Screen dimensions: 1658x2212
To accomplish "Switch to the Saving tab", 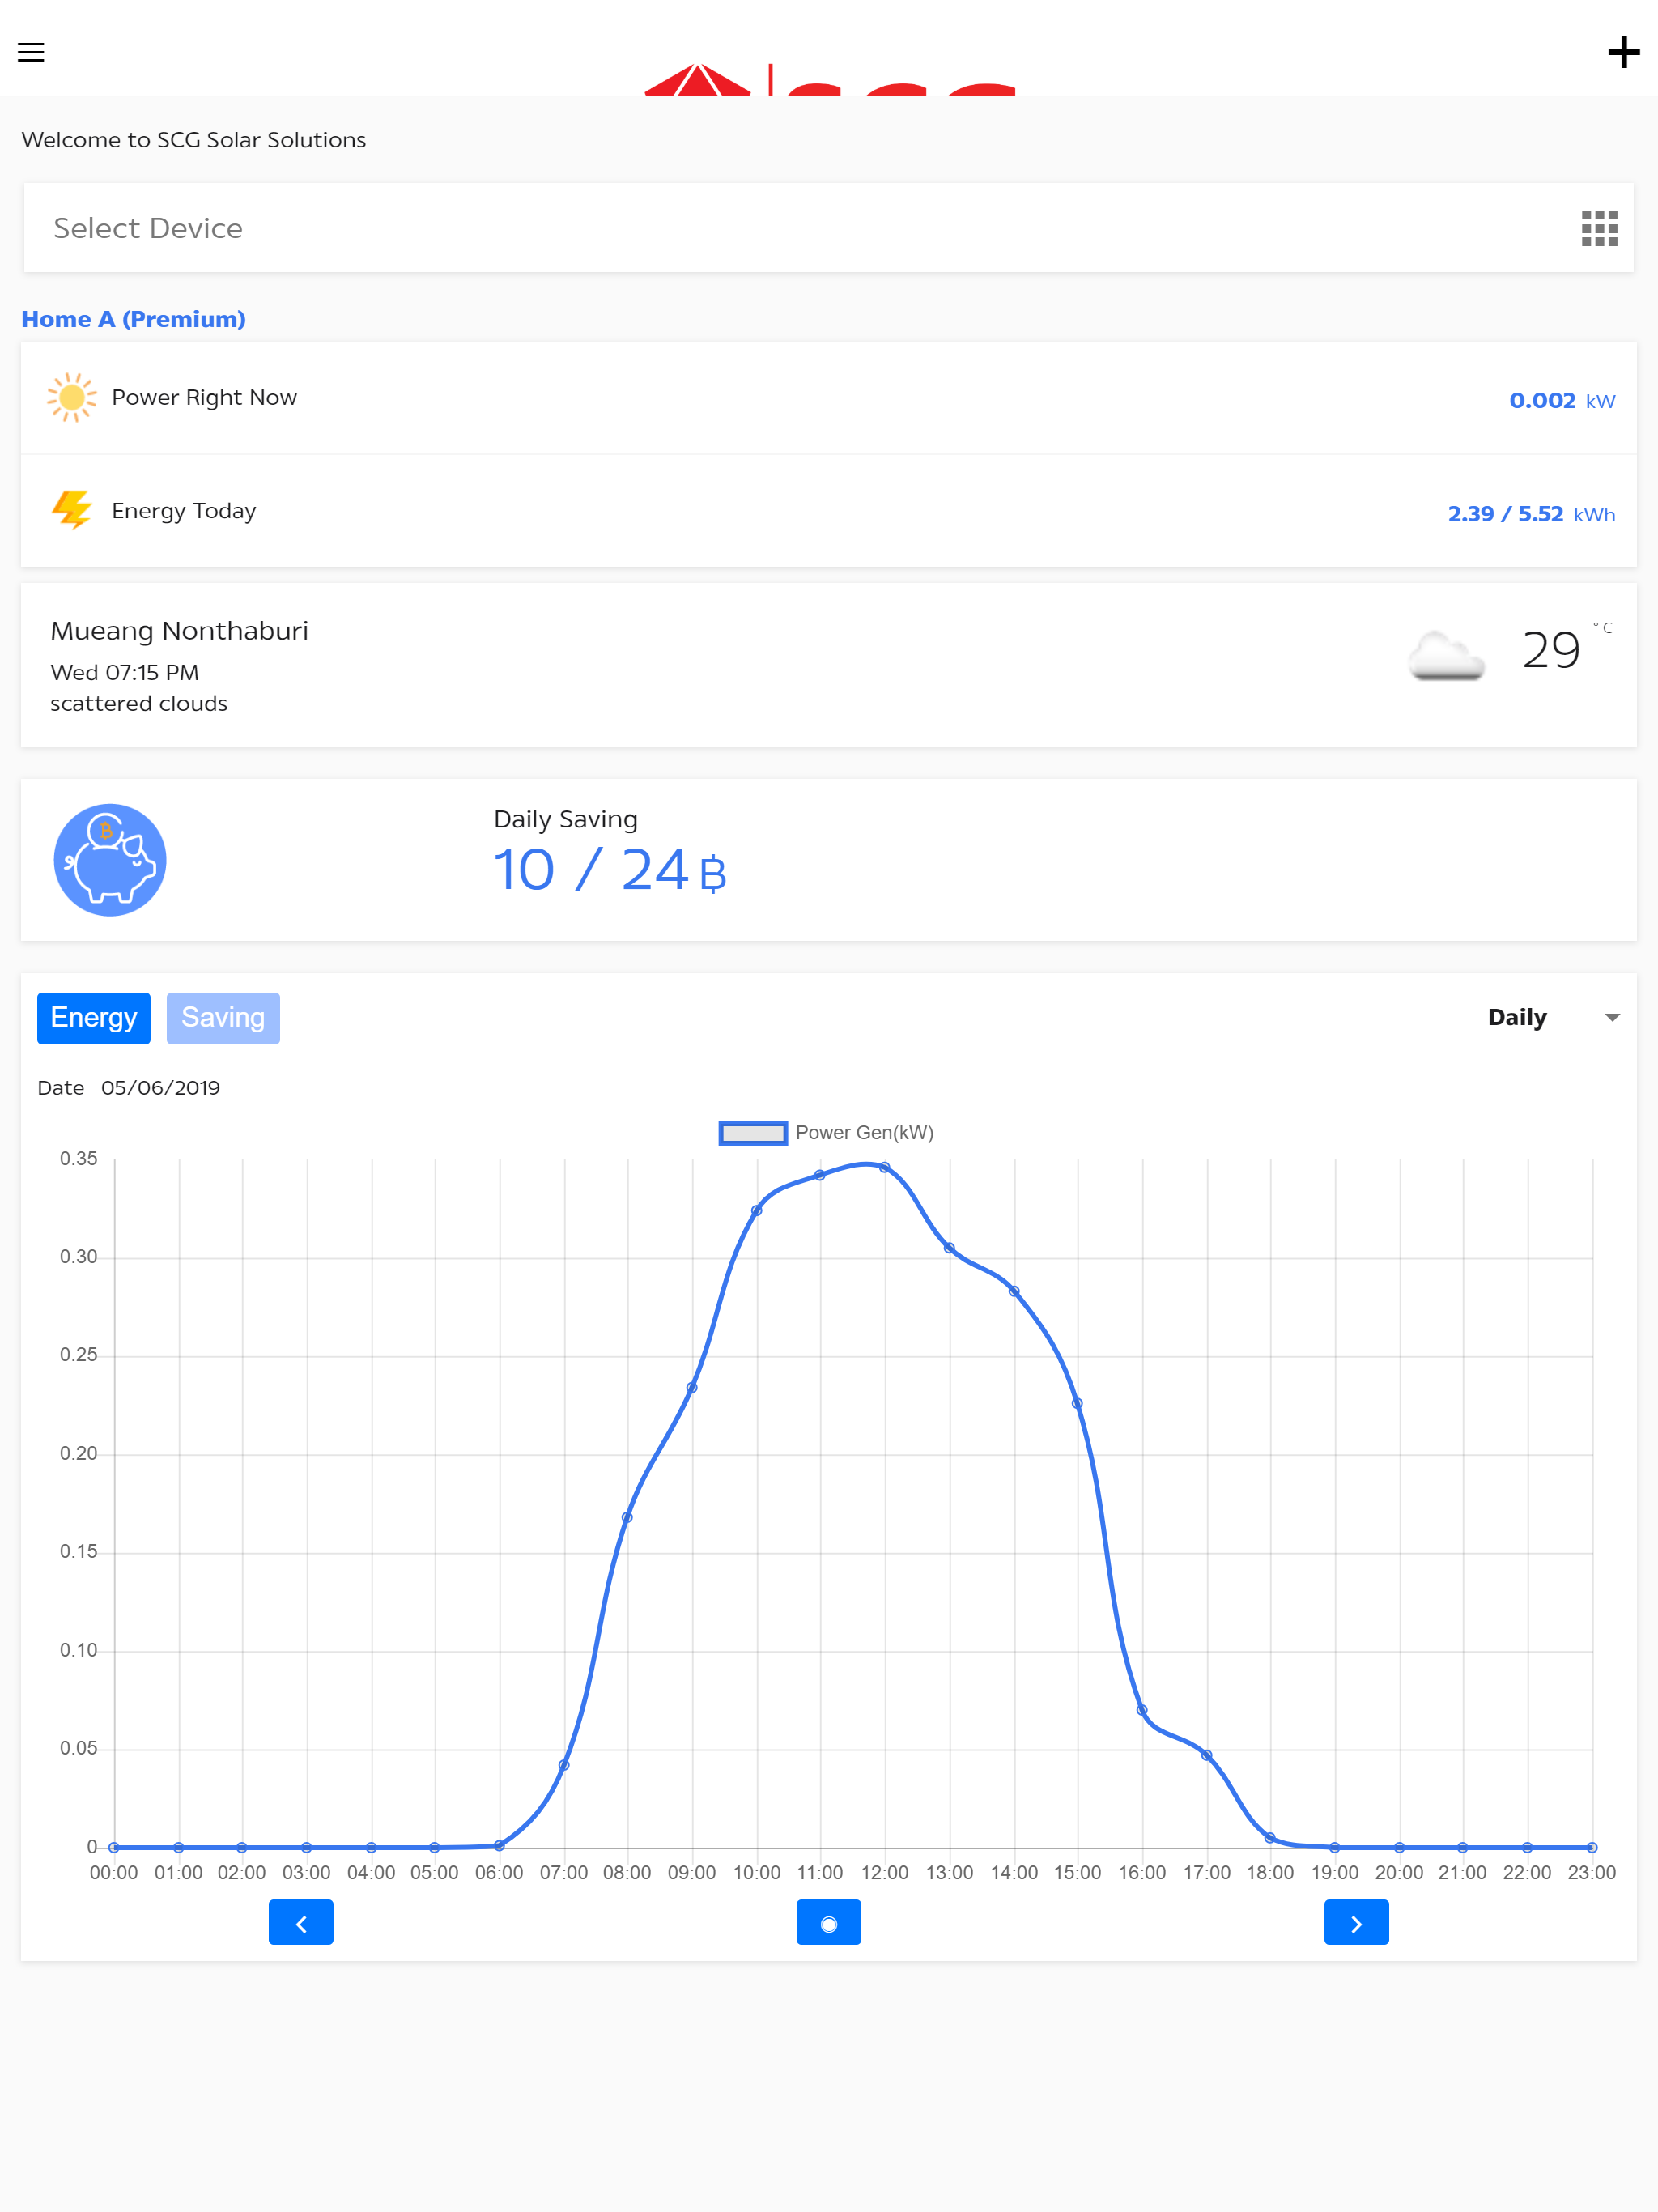I will tap(223, 1018).
